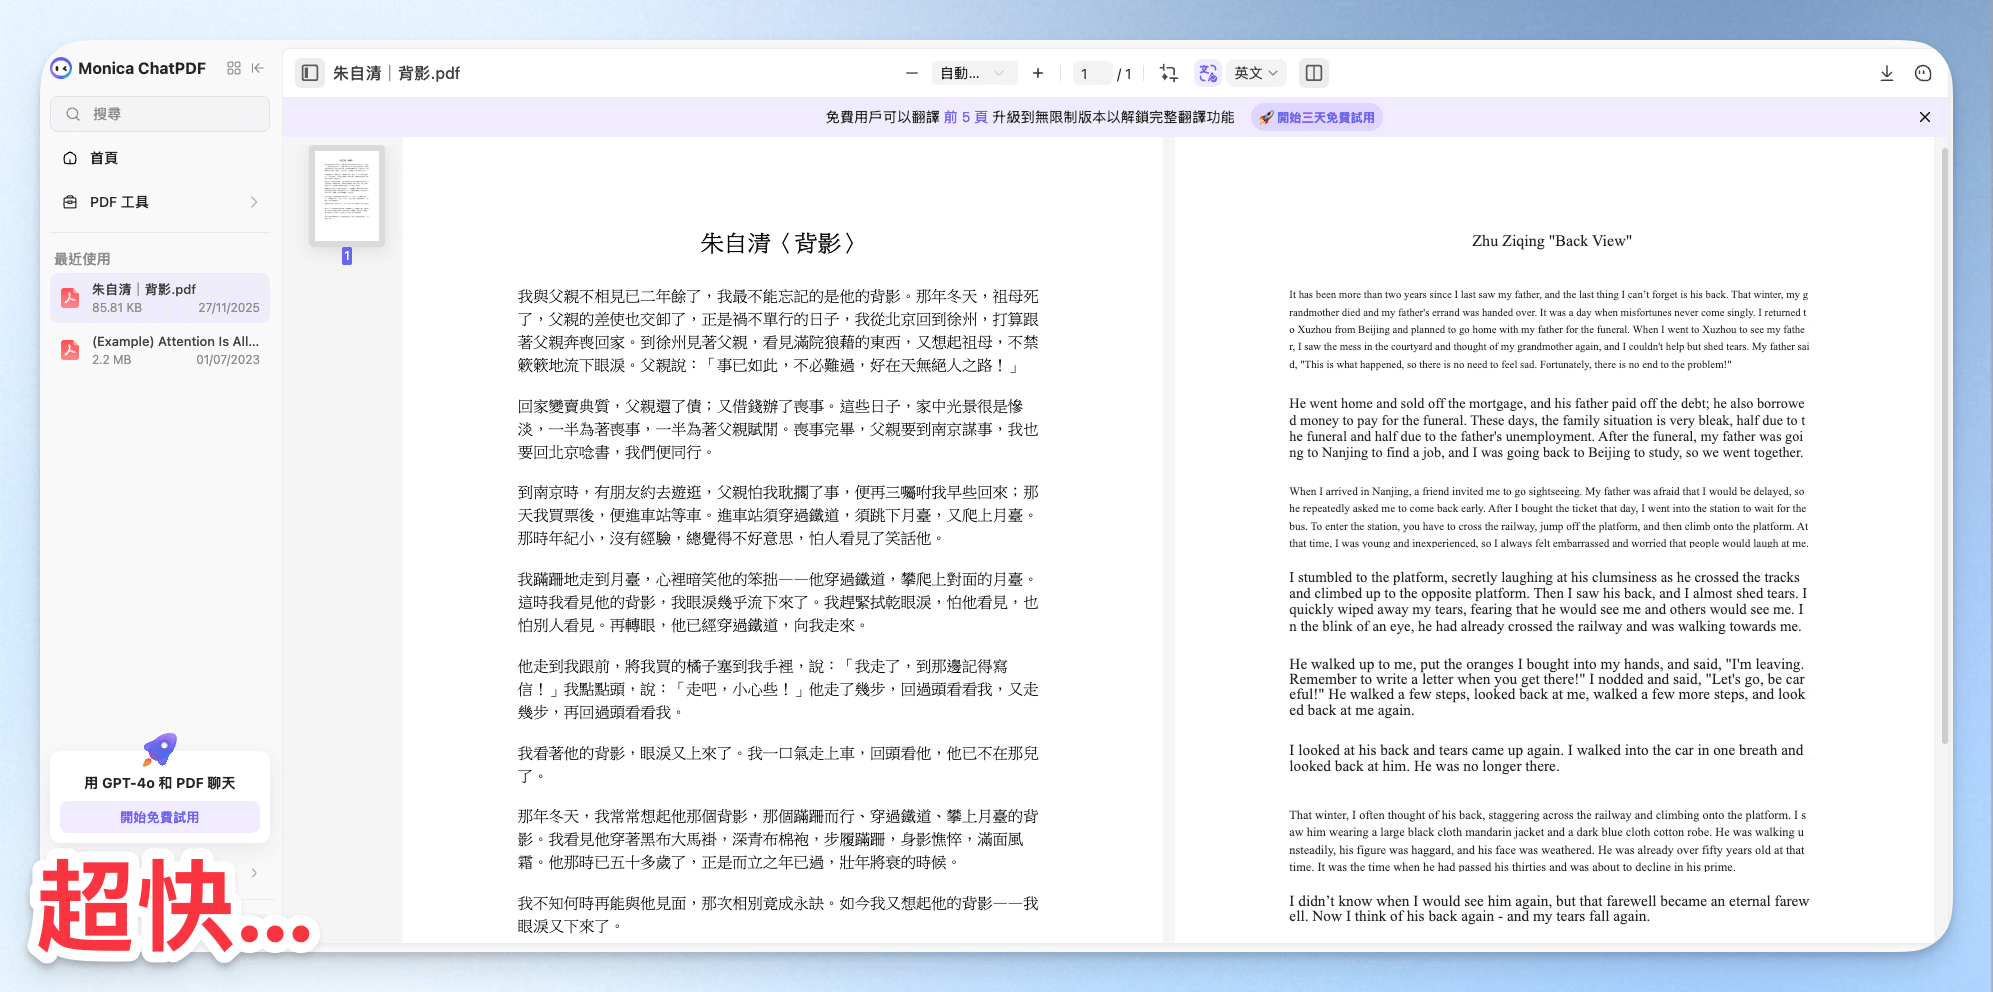Collapse the Monica ChatPDF left sidebar
The image size is (1993, 992).
pos(258,68)
